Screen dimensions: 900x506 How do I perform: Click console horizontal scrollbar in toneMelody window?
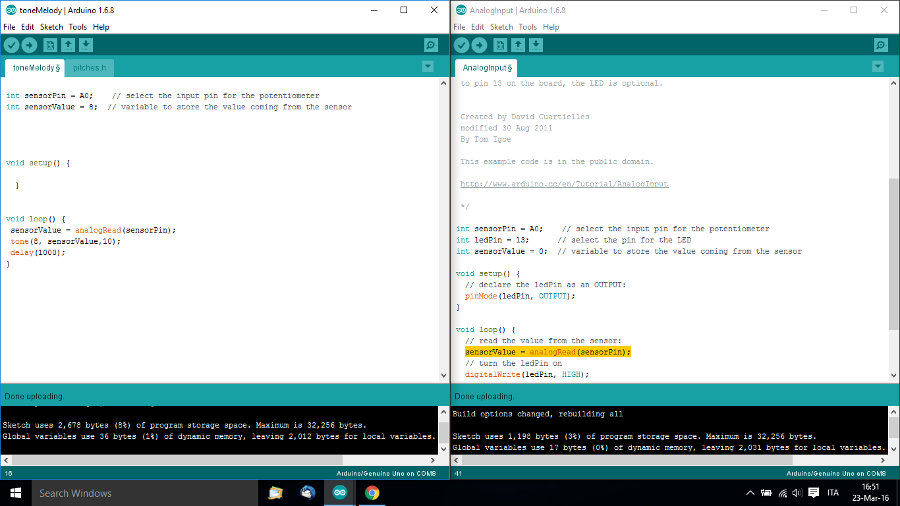click(177, 460)
